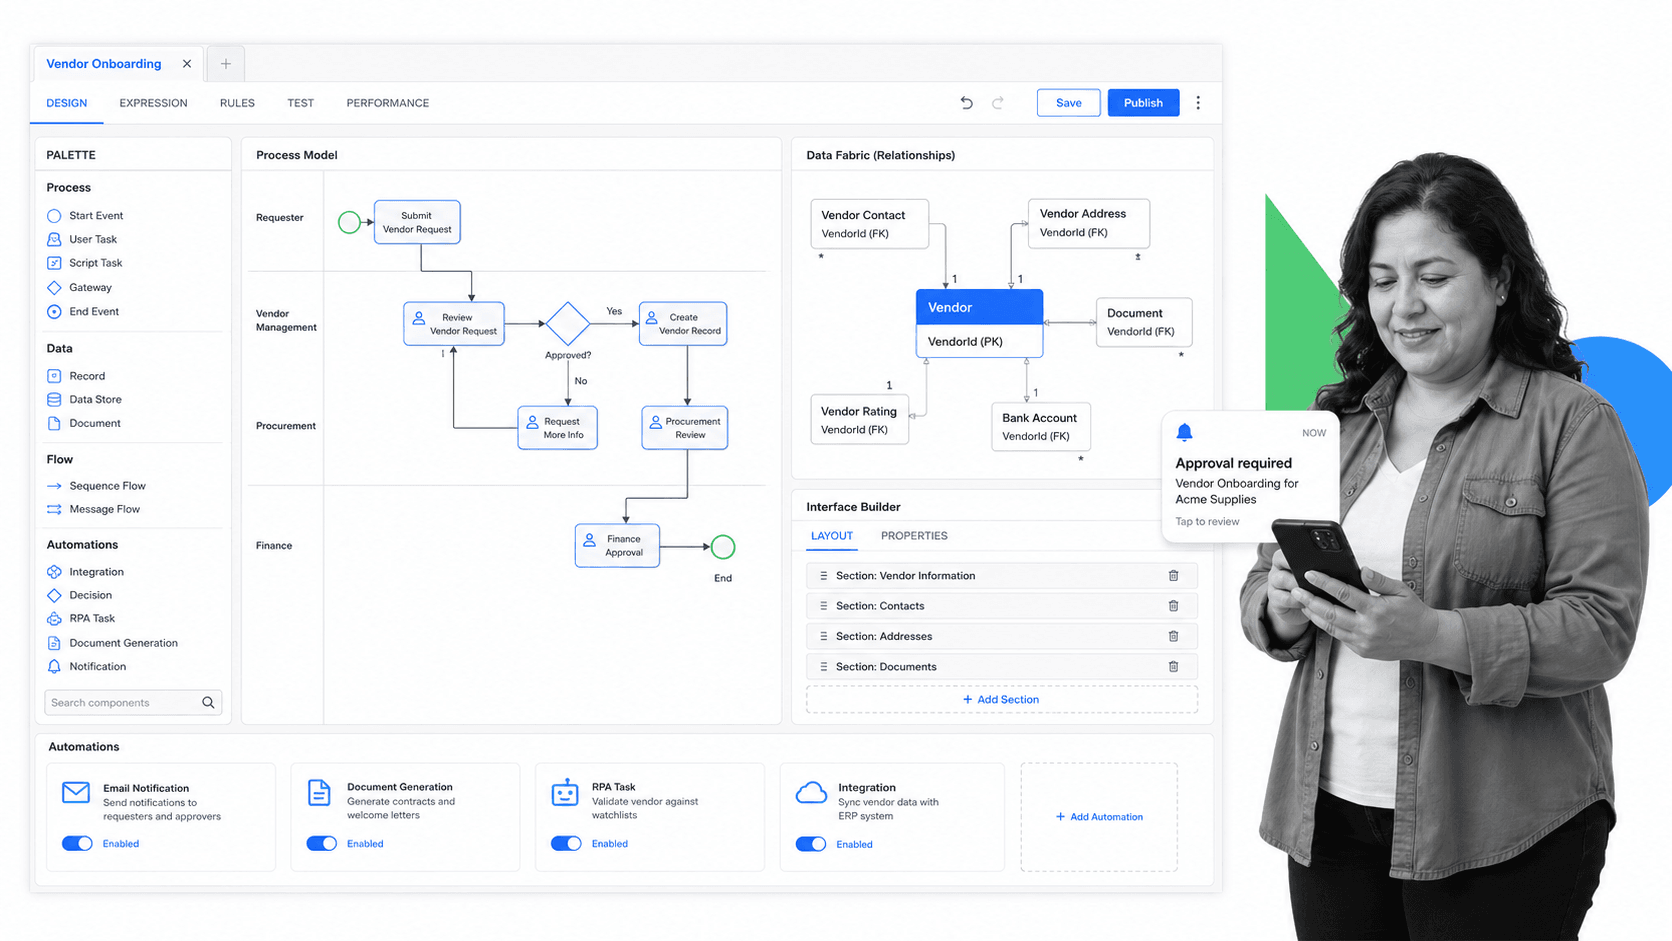Choose the Document Generation palette icon
The image size is (1672, 941).
(x=54, y=643)
